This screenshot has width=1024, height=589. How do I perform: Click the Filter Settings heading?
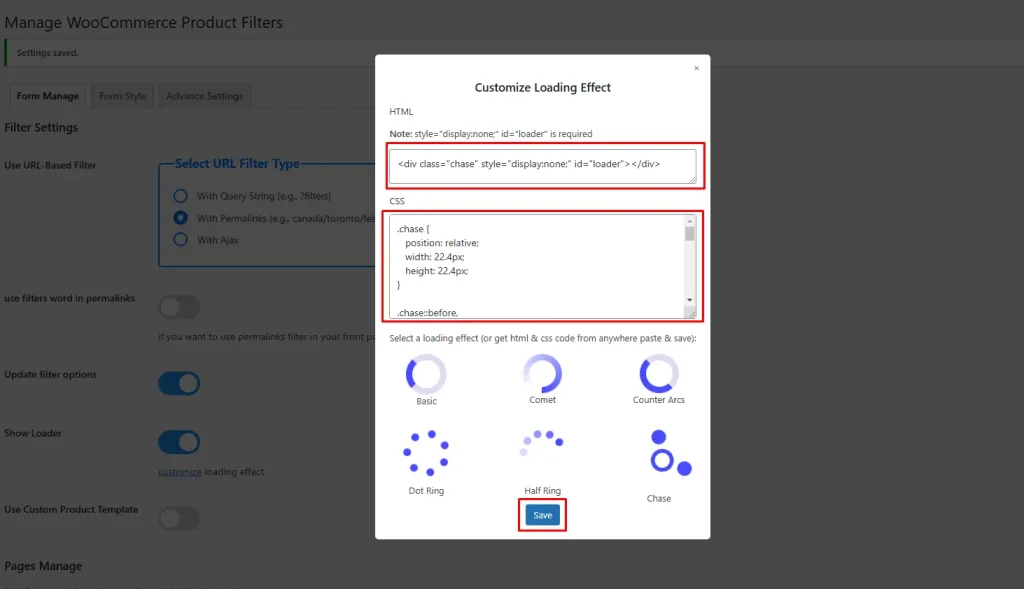click(41, 127)
